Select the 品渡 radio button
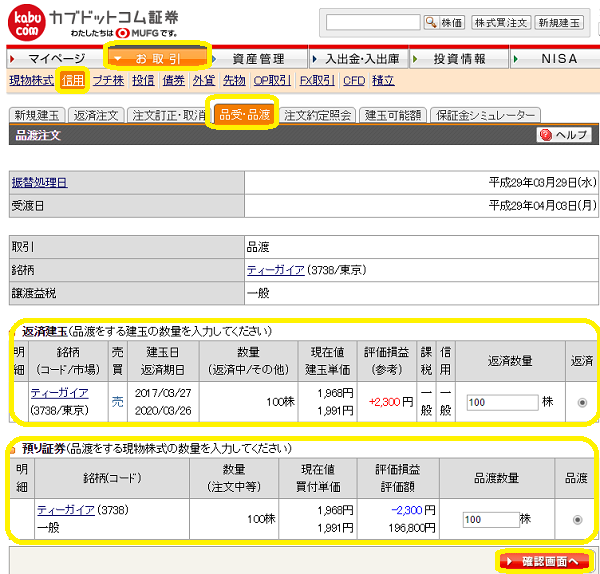The height and width of the screenshot is (574, 600). point(577,520)
